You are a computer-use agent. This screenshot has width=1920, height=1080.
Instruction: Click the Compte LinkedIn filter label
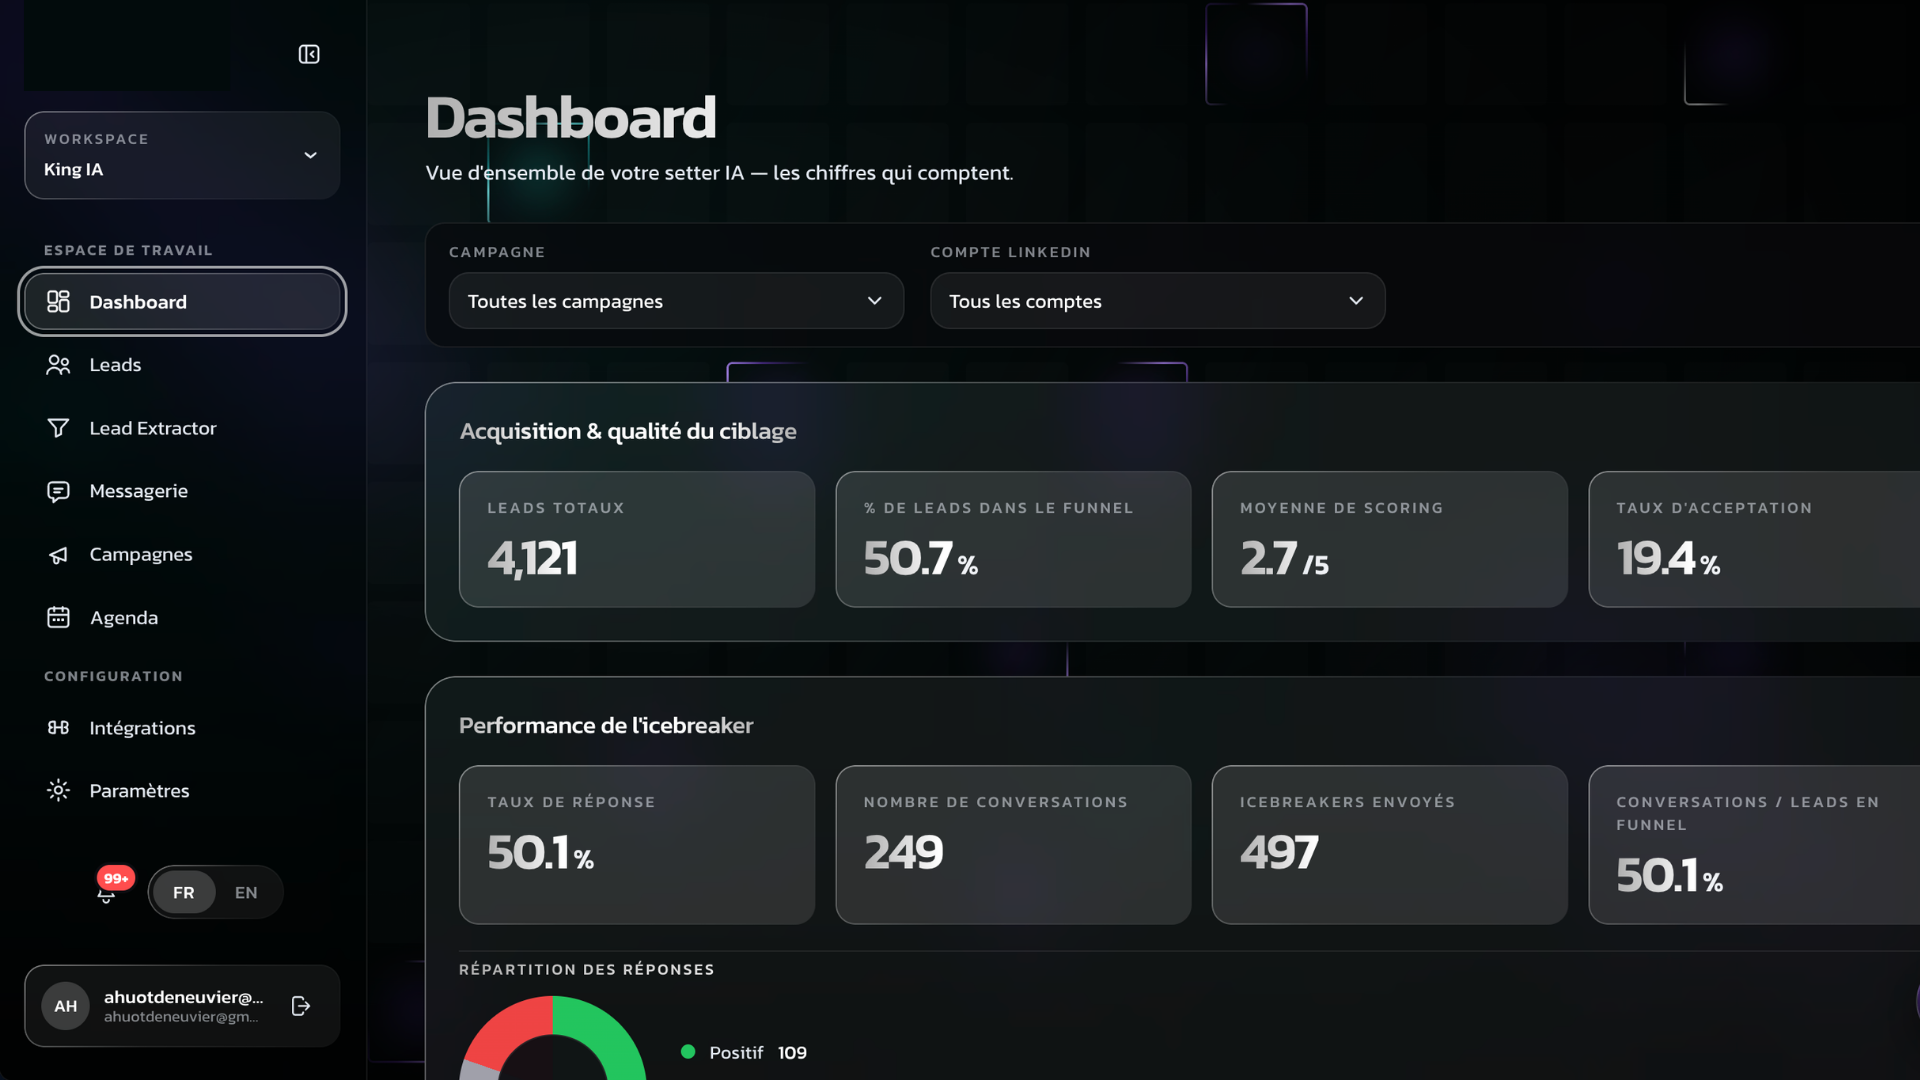[1011, 252]
